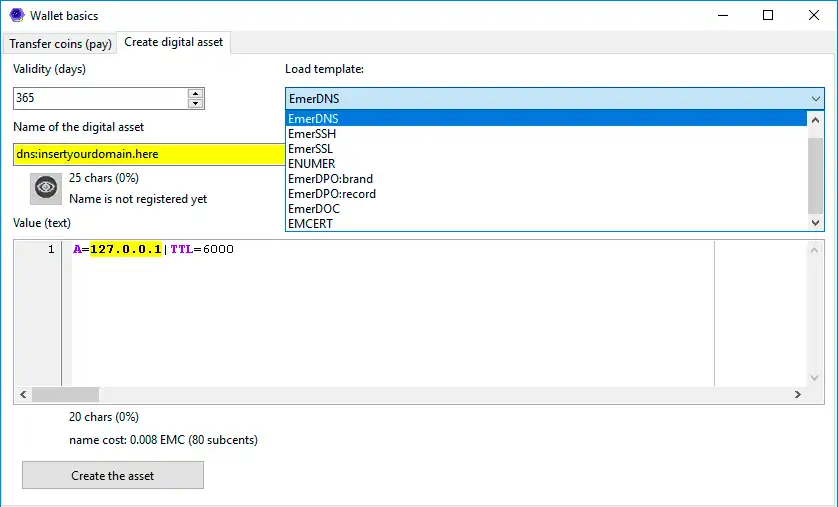The image size is (838, 507).
Task: Click the TTL=6000 text
Action: click(x=202, y=249)
